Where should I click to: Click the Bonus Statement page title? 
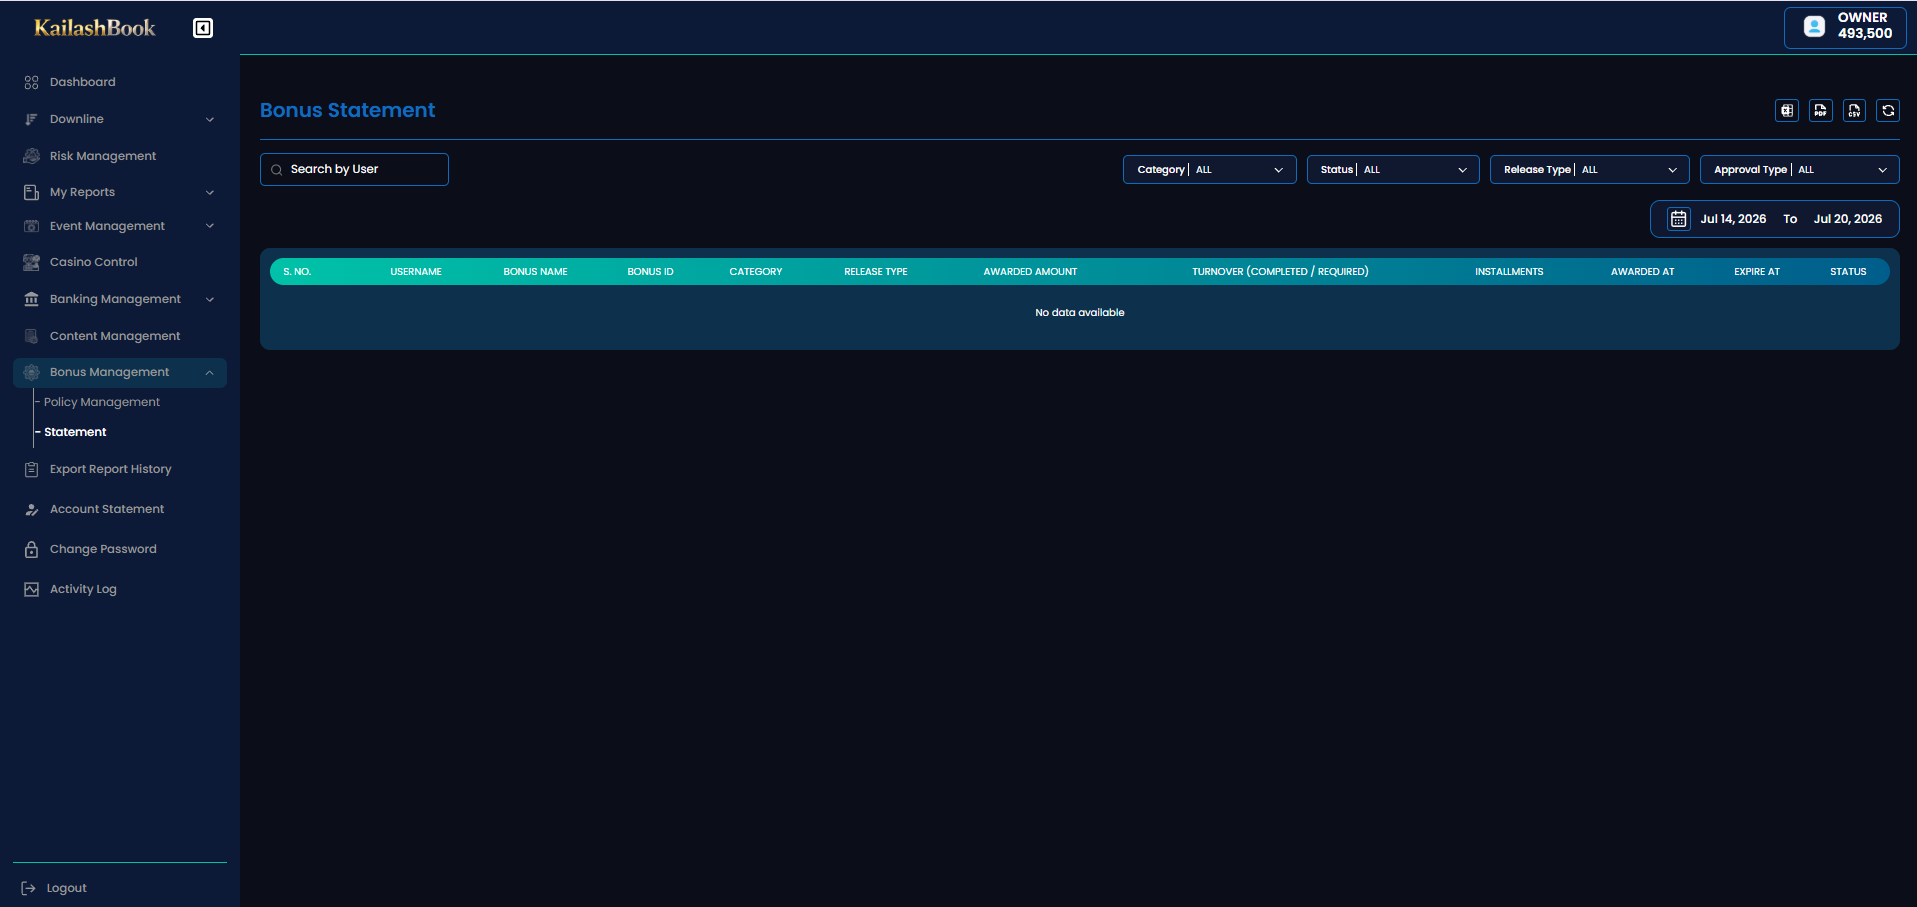coord(347,110)
